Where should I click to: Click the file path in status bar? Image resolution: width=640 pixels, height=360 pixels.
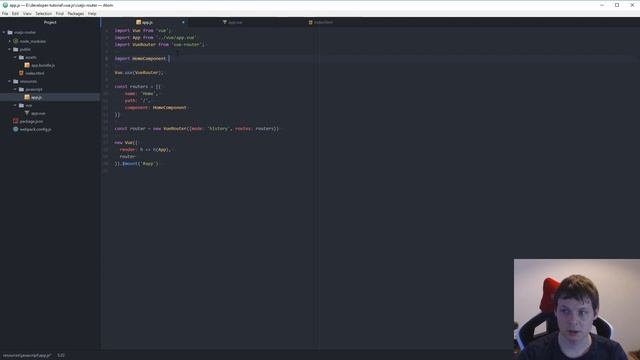click(x=27, y=356)
